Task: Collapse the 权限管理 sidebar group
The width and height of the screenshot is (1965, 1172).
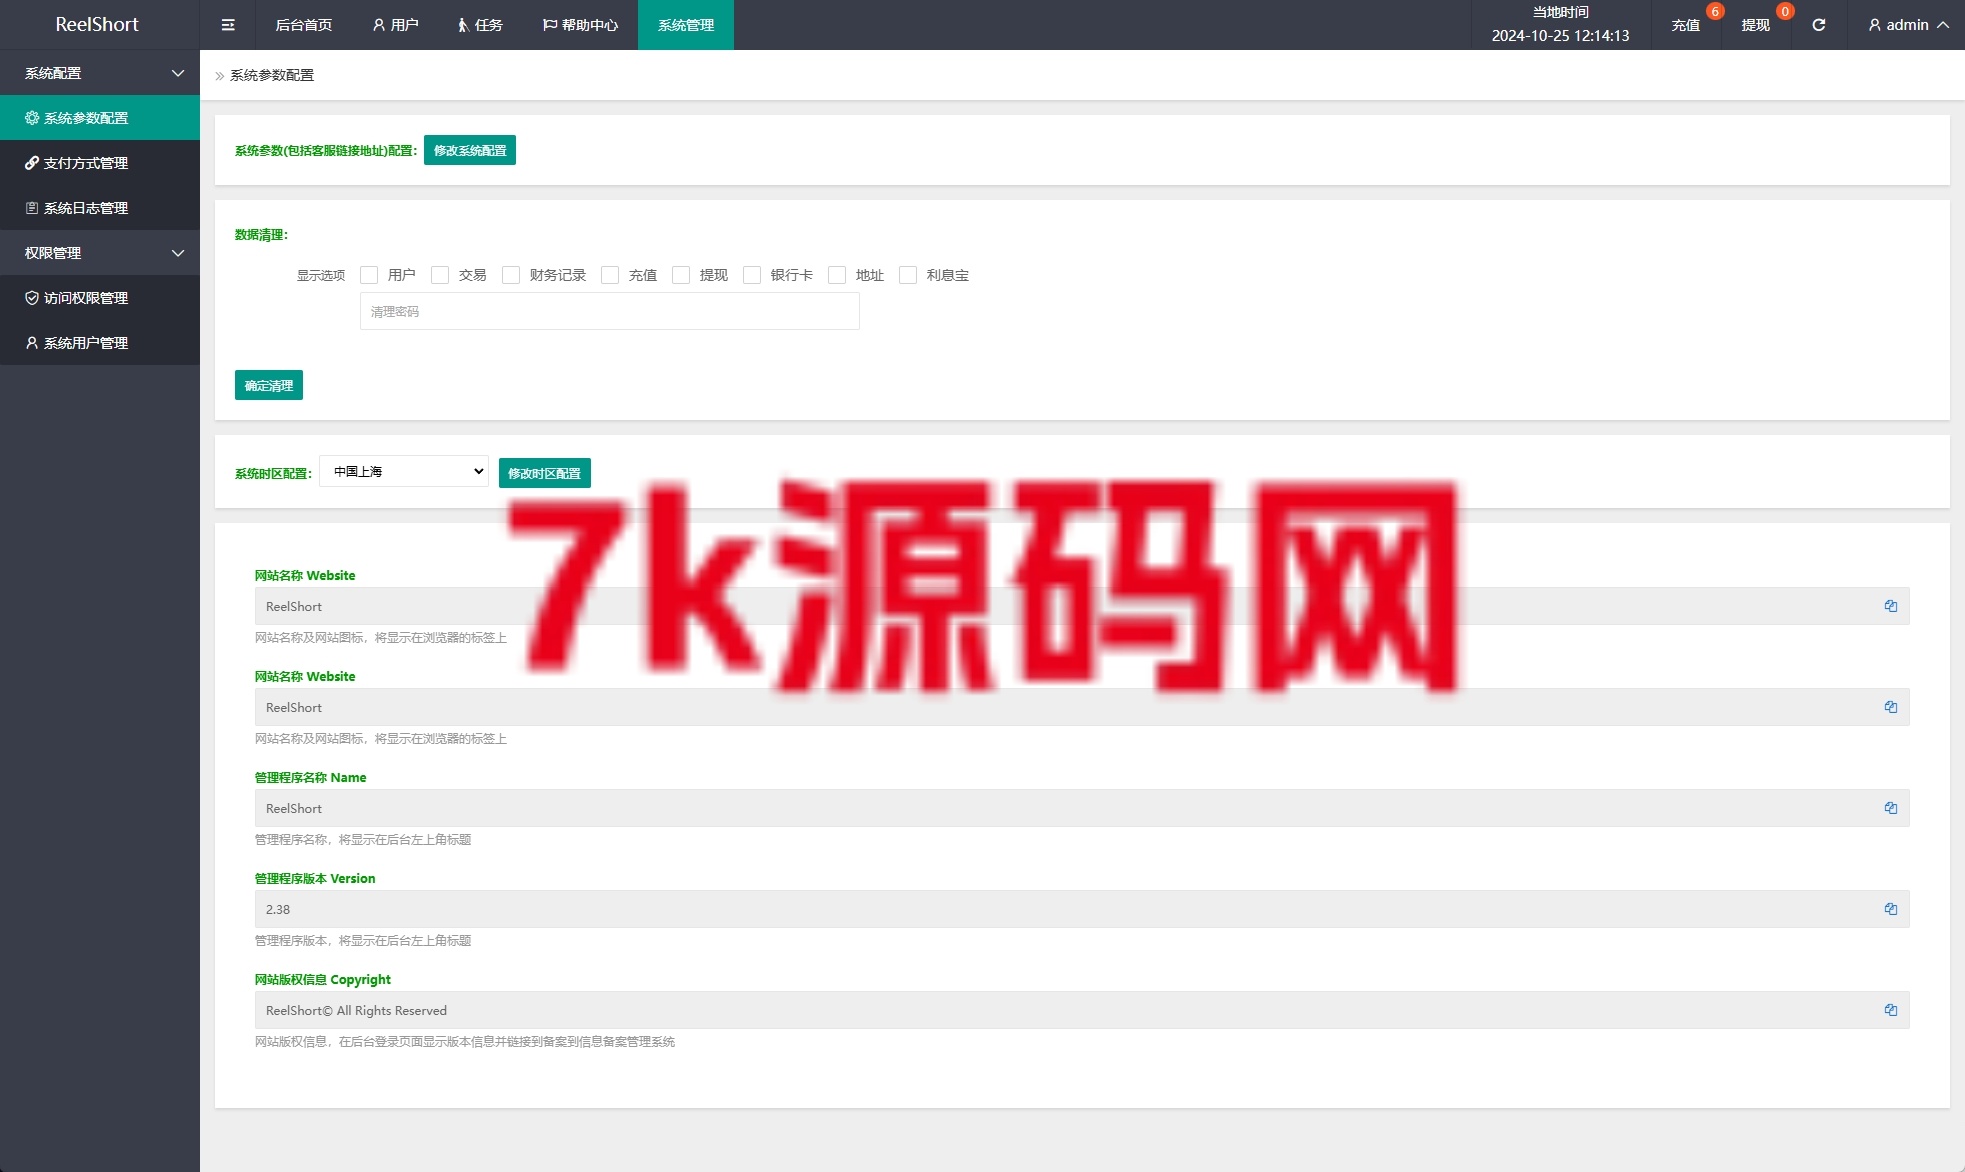Action: [x=100, y=253]
